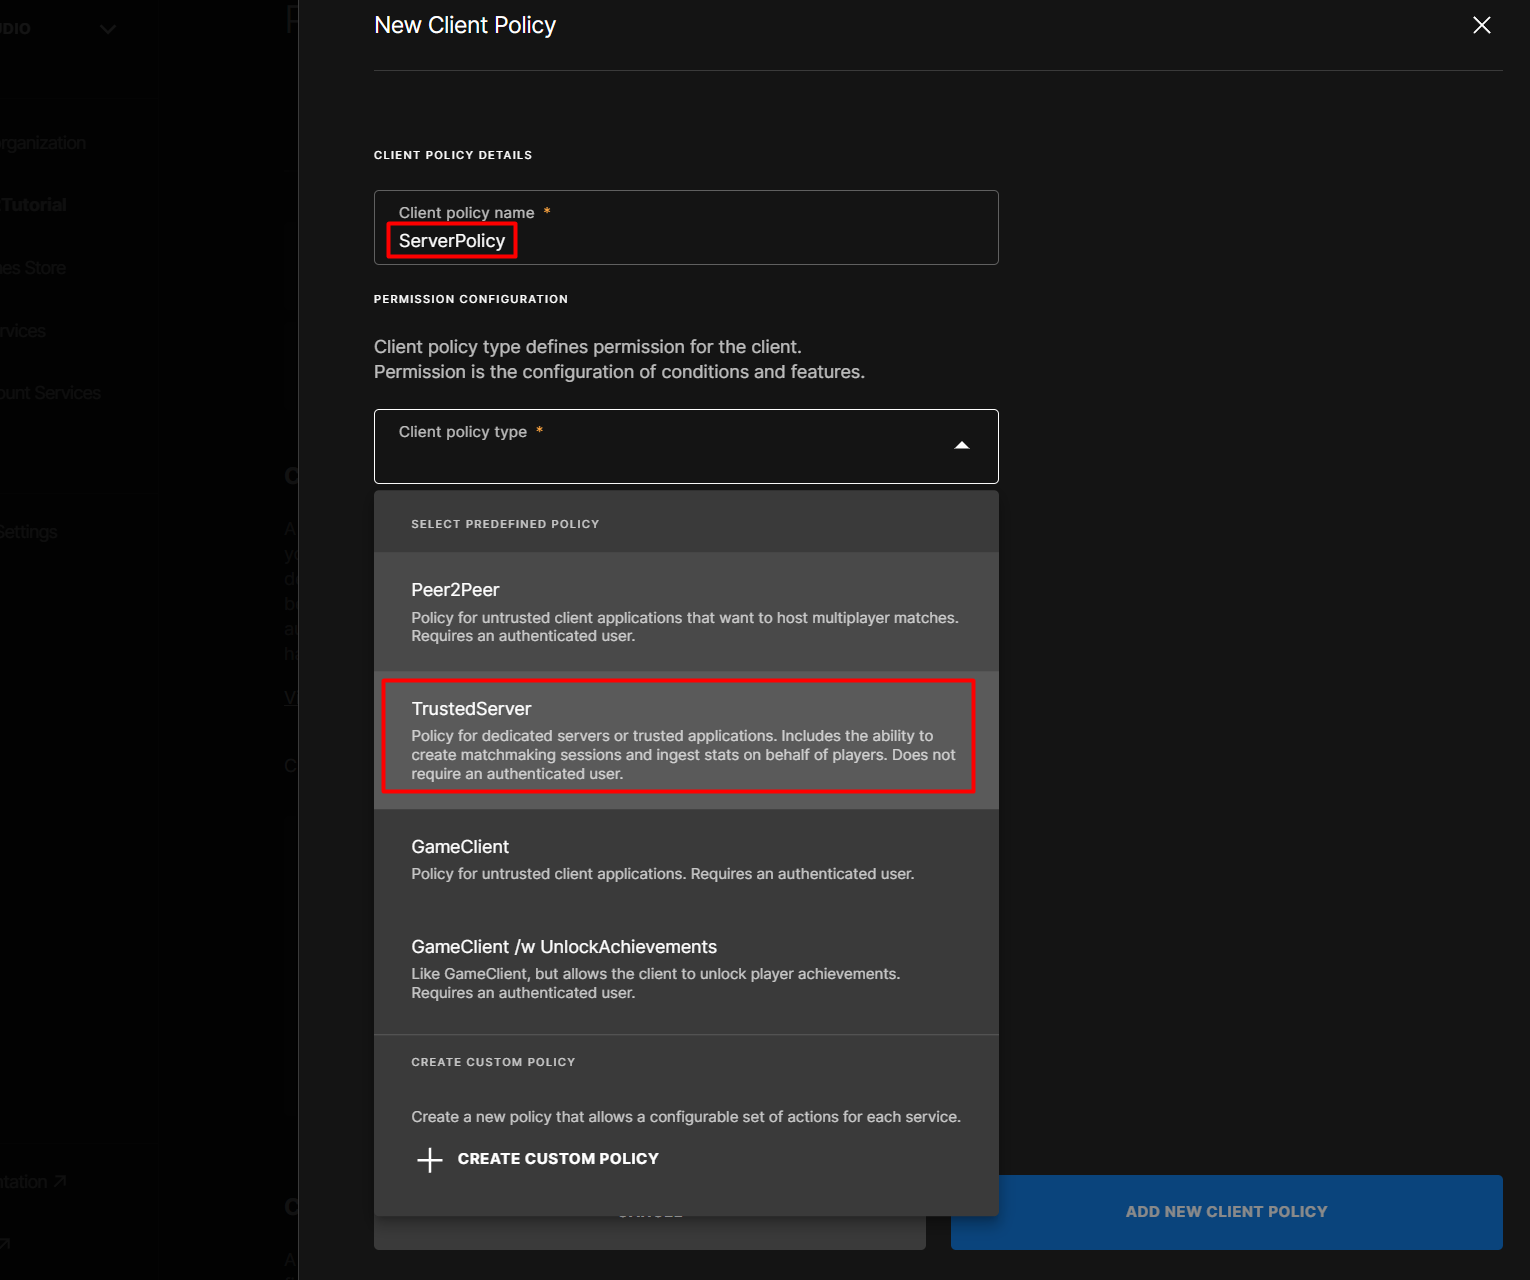Open the Settings sidebar entry

tap(28, 532)
